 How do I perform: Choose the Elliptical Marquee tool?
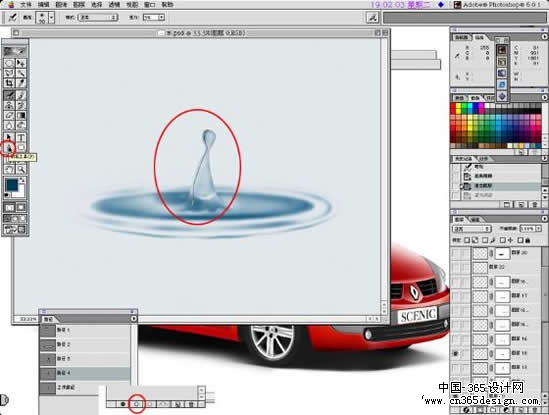9,63
